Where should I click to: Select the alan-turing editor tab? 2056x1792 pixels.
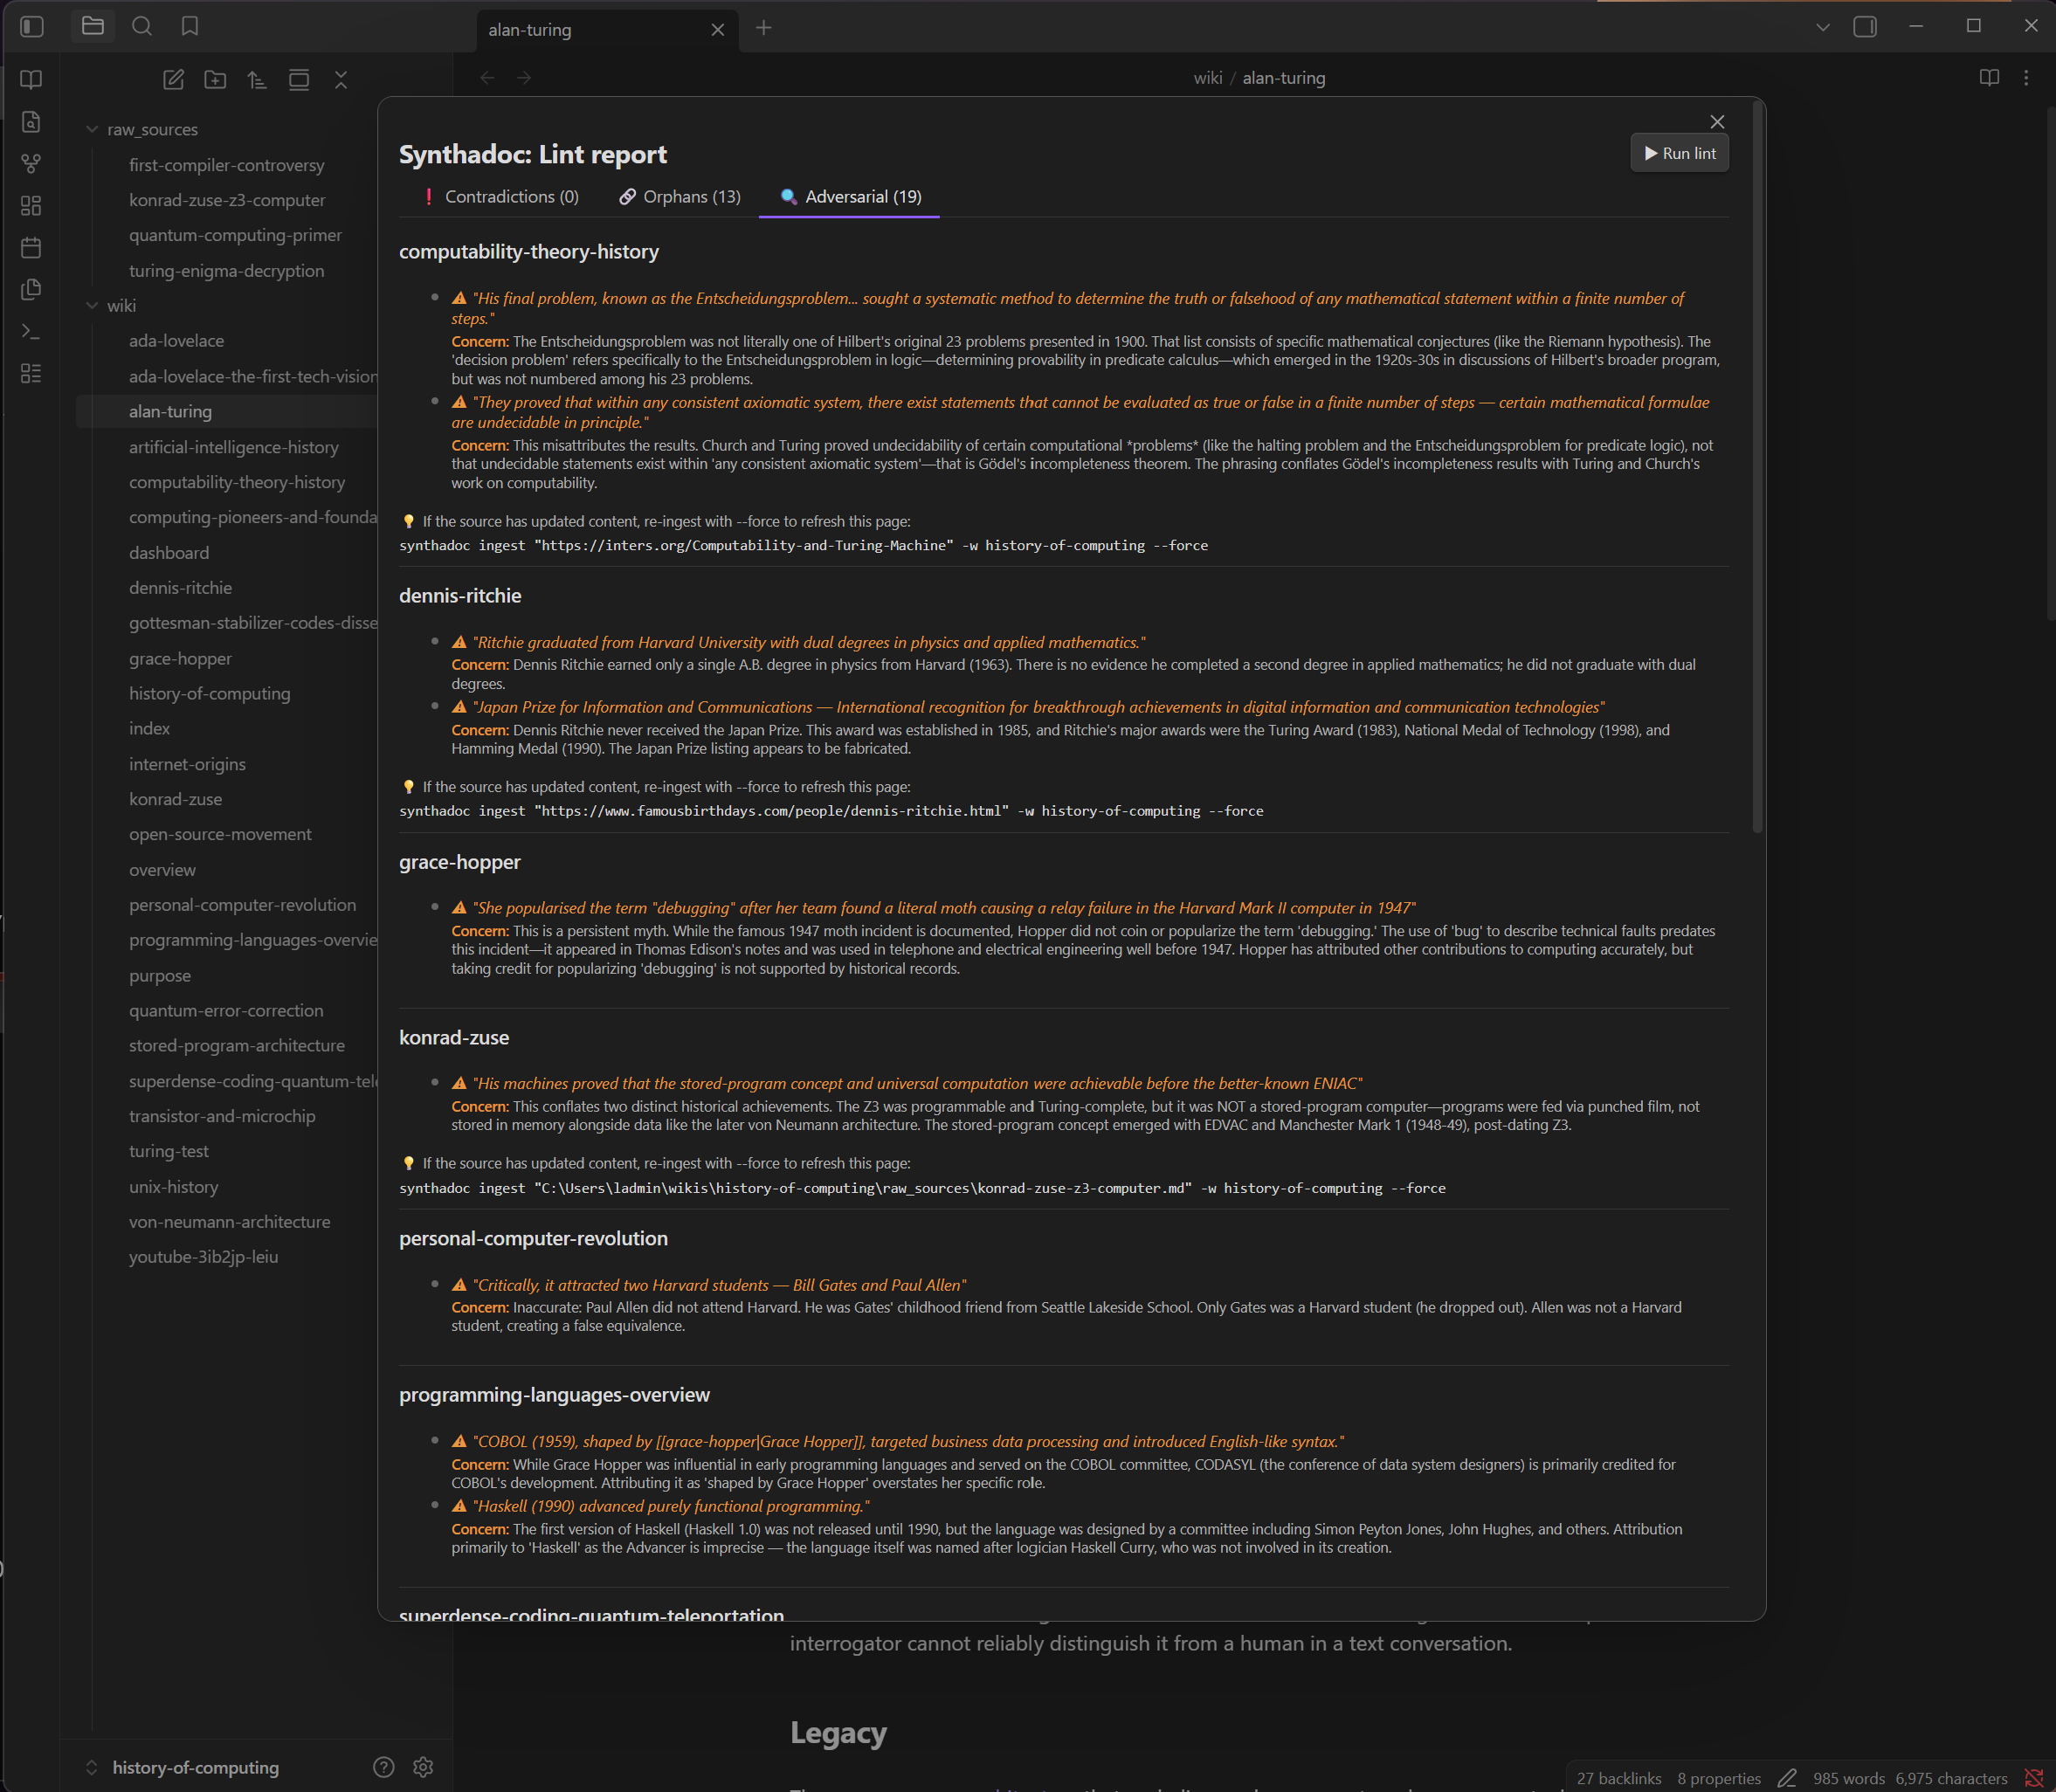coord(608,30)
